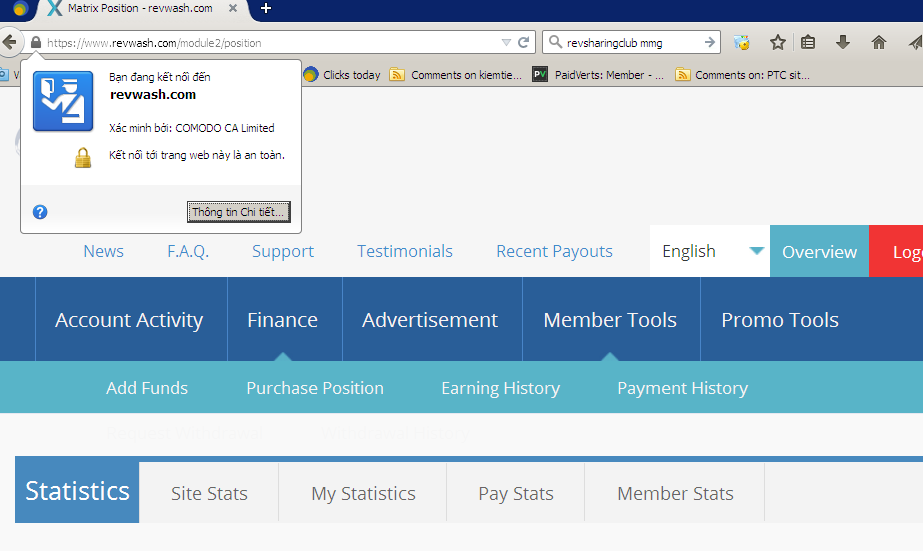Click the identity passport officer icon
Image resolution: width=923 pixels, height=551 pixels.
(x=63, y=101)
